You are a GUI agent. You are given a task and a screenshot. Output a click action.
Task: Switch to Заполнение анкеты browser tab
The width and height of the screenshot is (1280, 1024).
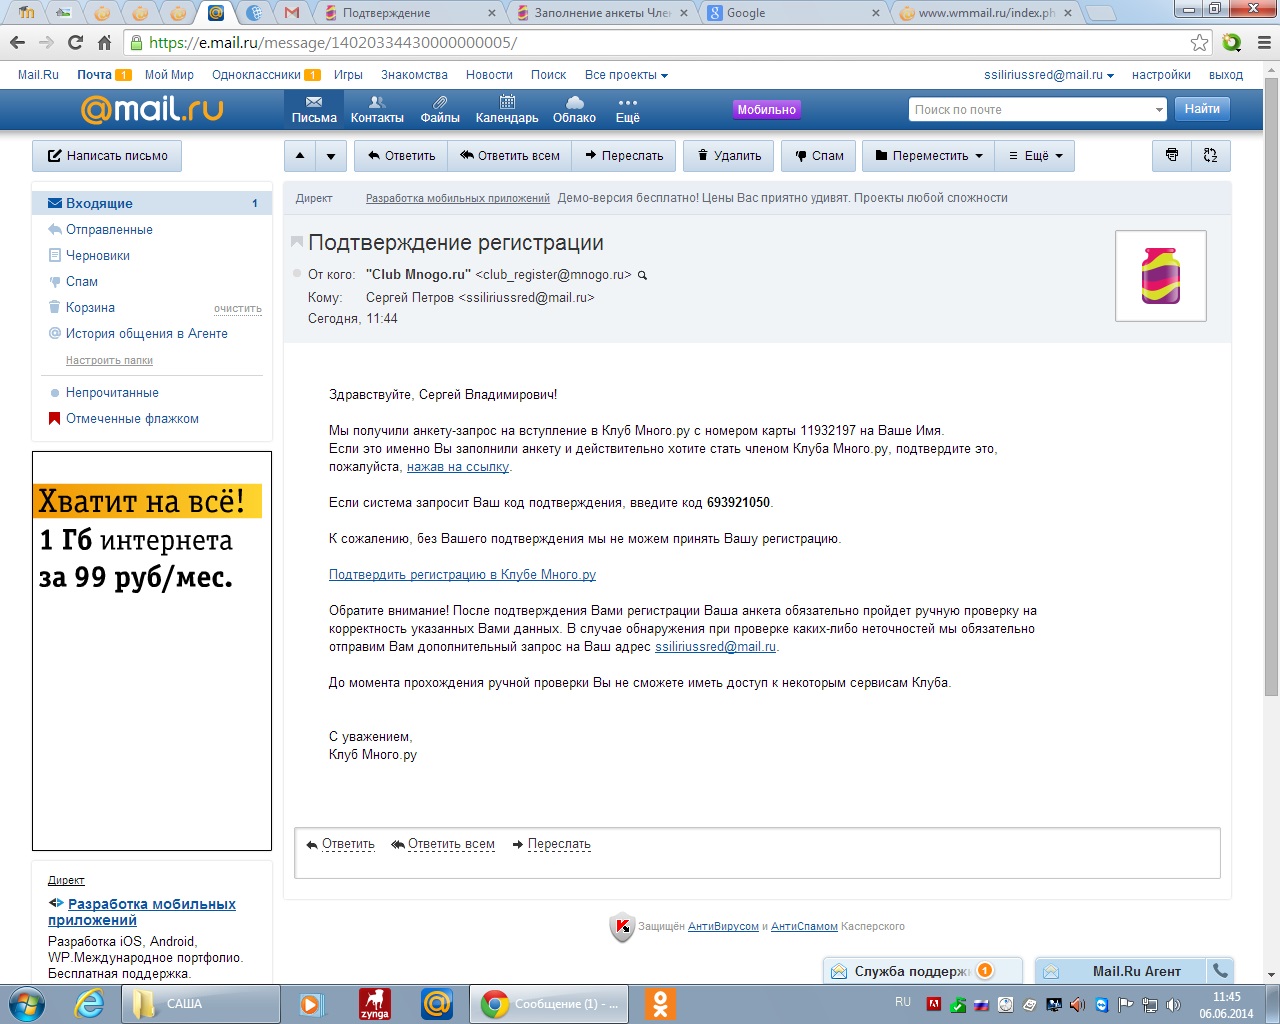[603, 13]
